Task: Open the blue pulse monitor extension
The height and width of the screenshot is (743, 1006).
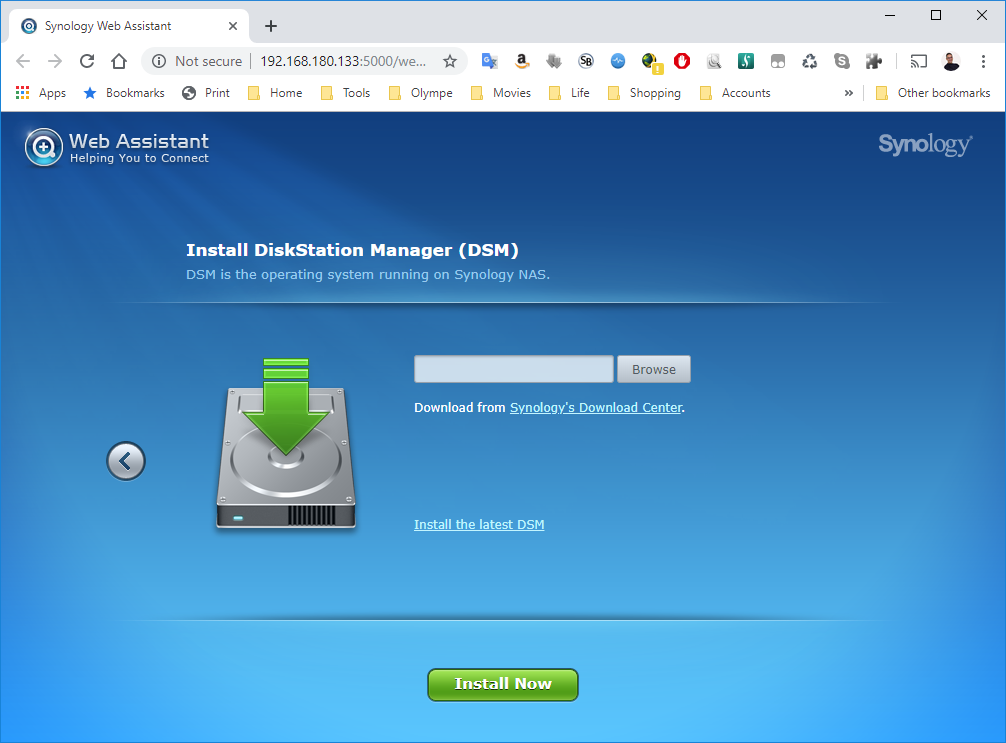Action: 618,61
